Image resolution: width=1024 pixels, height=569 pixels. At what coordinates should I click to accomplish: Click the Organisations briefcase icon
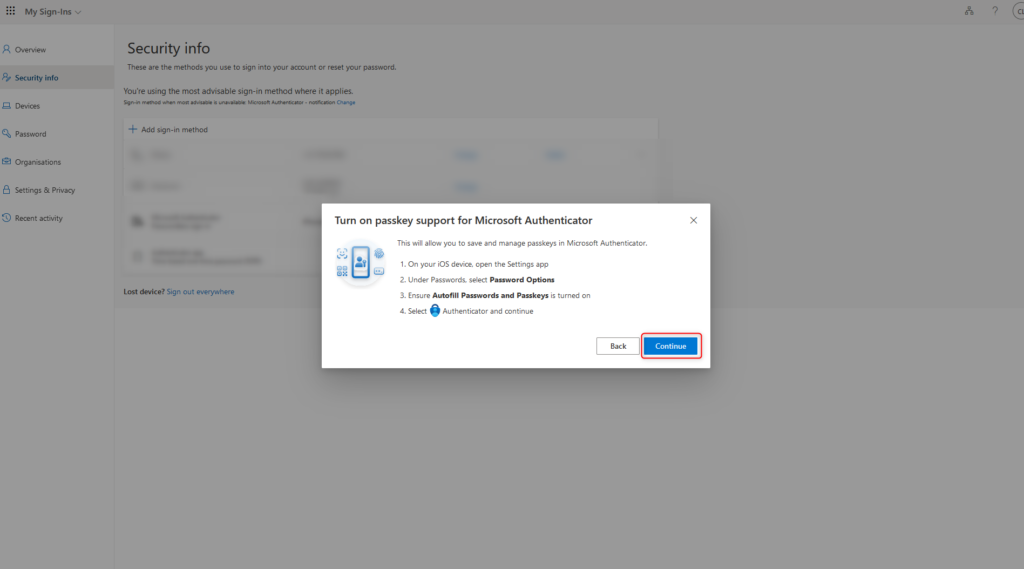pos(7,161)
